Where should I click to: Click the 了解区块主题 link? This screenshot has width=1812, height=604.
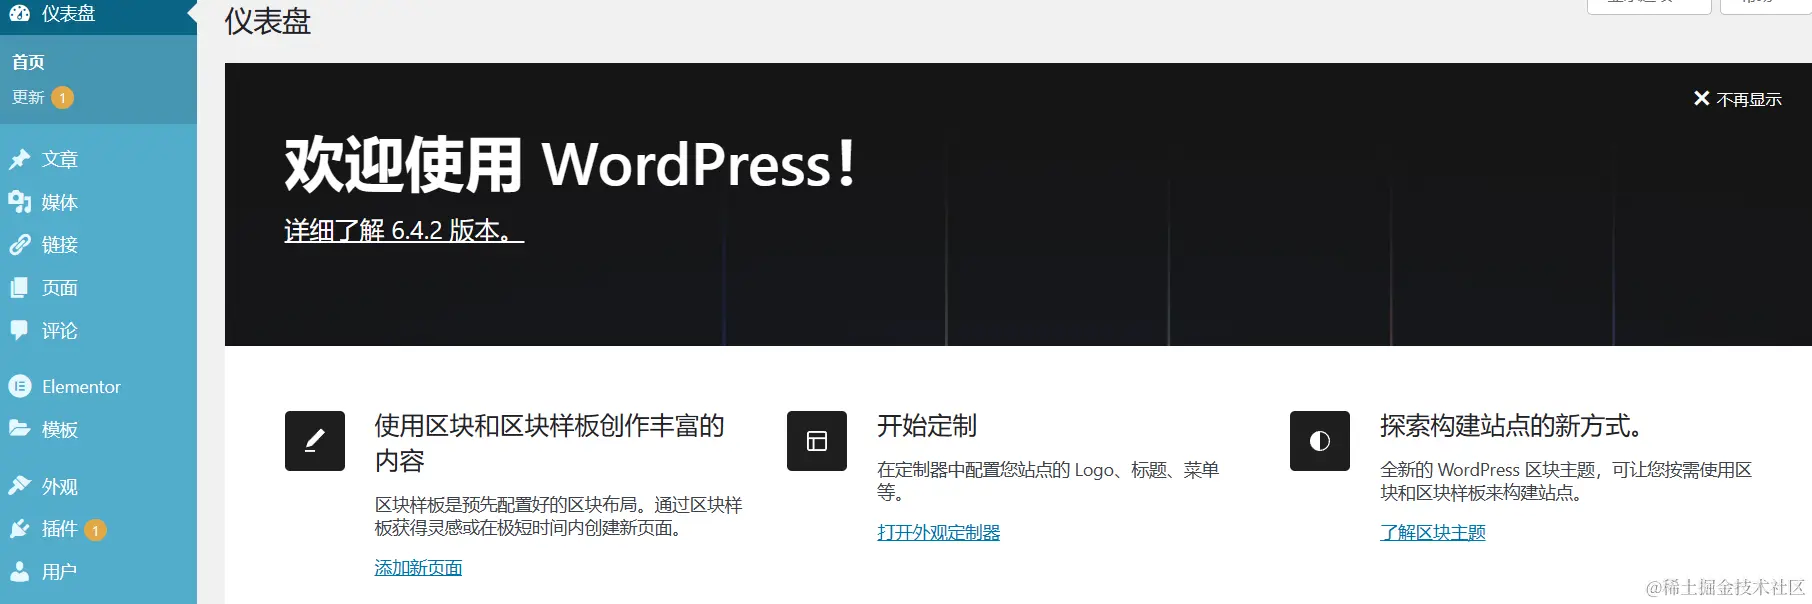click(x=1432, y=533)
